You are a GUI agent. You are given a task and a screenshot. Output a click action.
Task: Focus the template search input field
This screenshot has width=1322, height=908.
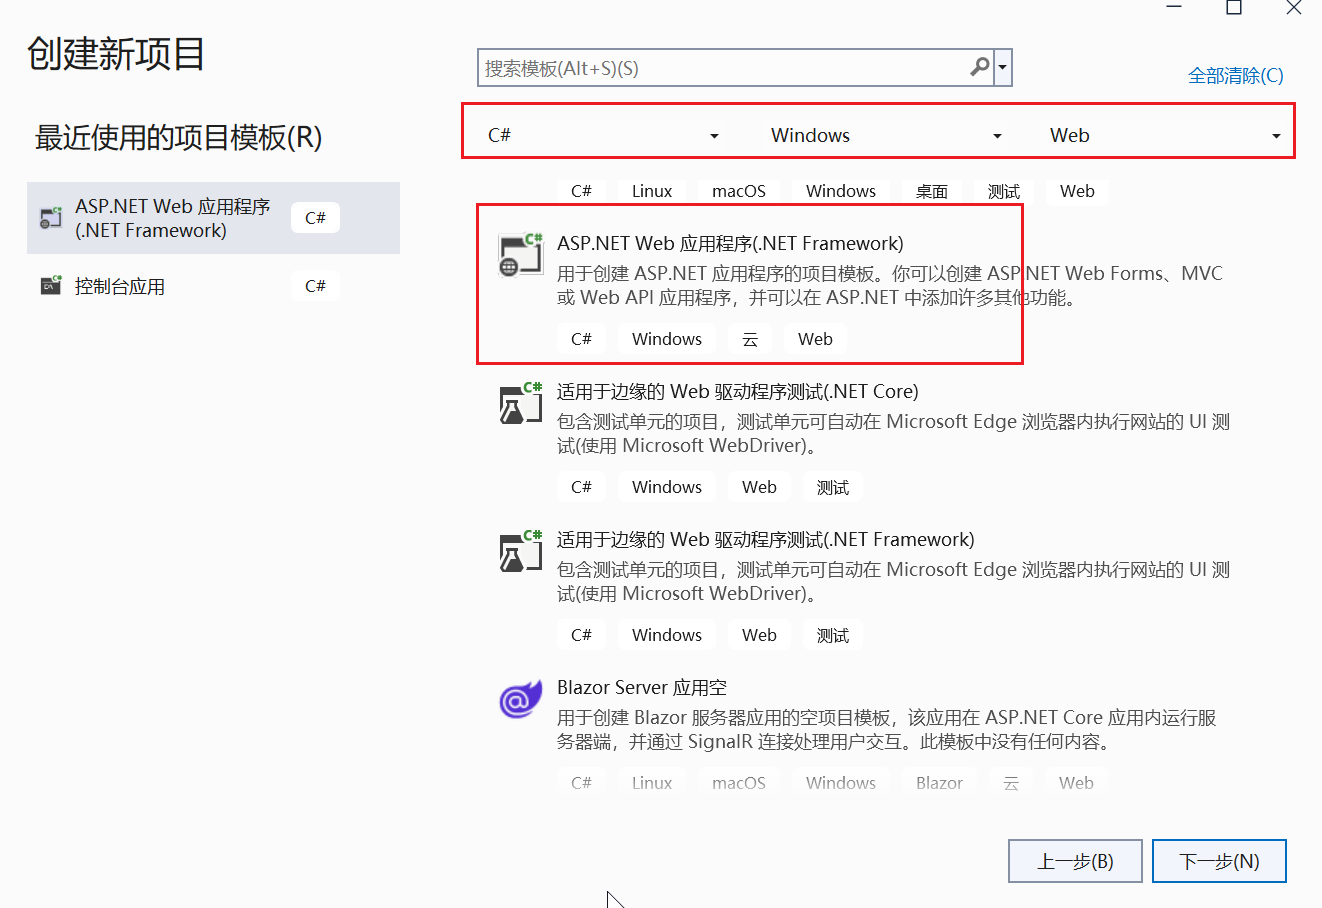click(723, 68)
